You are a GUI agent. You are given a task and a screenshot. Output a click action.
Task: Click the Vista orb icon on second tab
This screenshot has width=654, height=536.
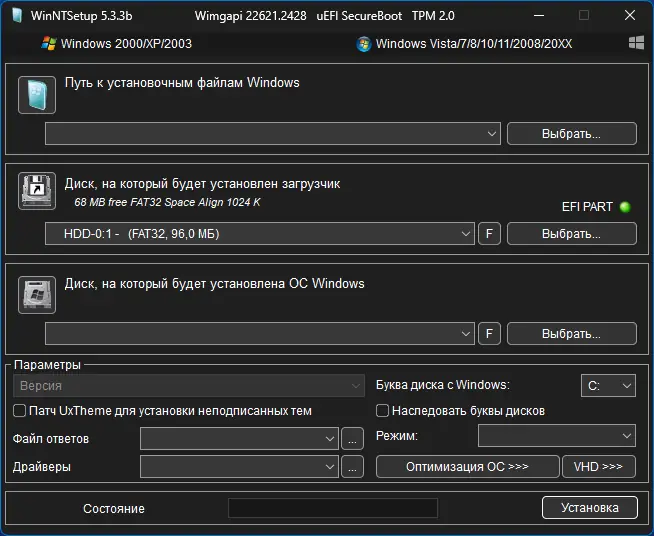coord(364,44)
